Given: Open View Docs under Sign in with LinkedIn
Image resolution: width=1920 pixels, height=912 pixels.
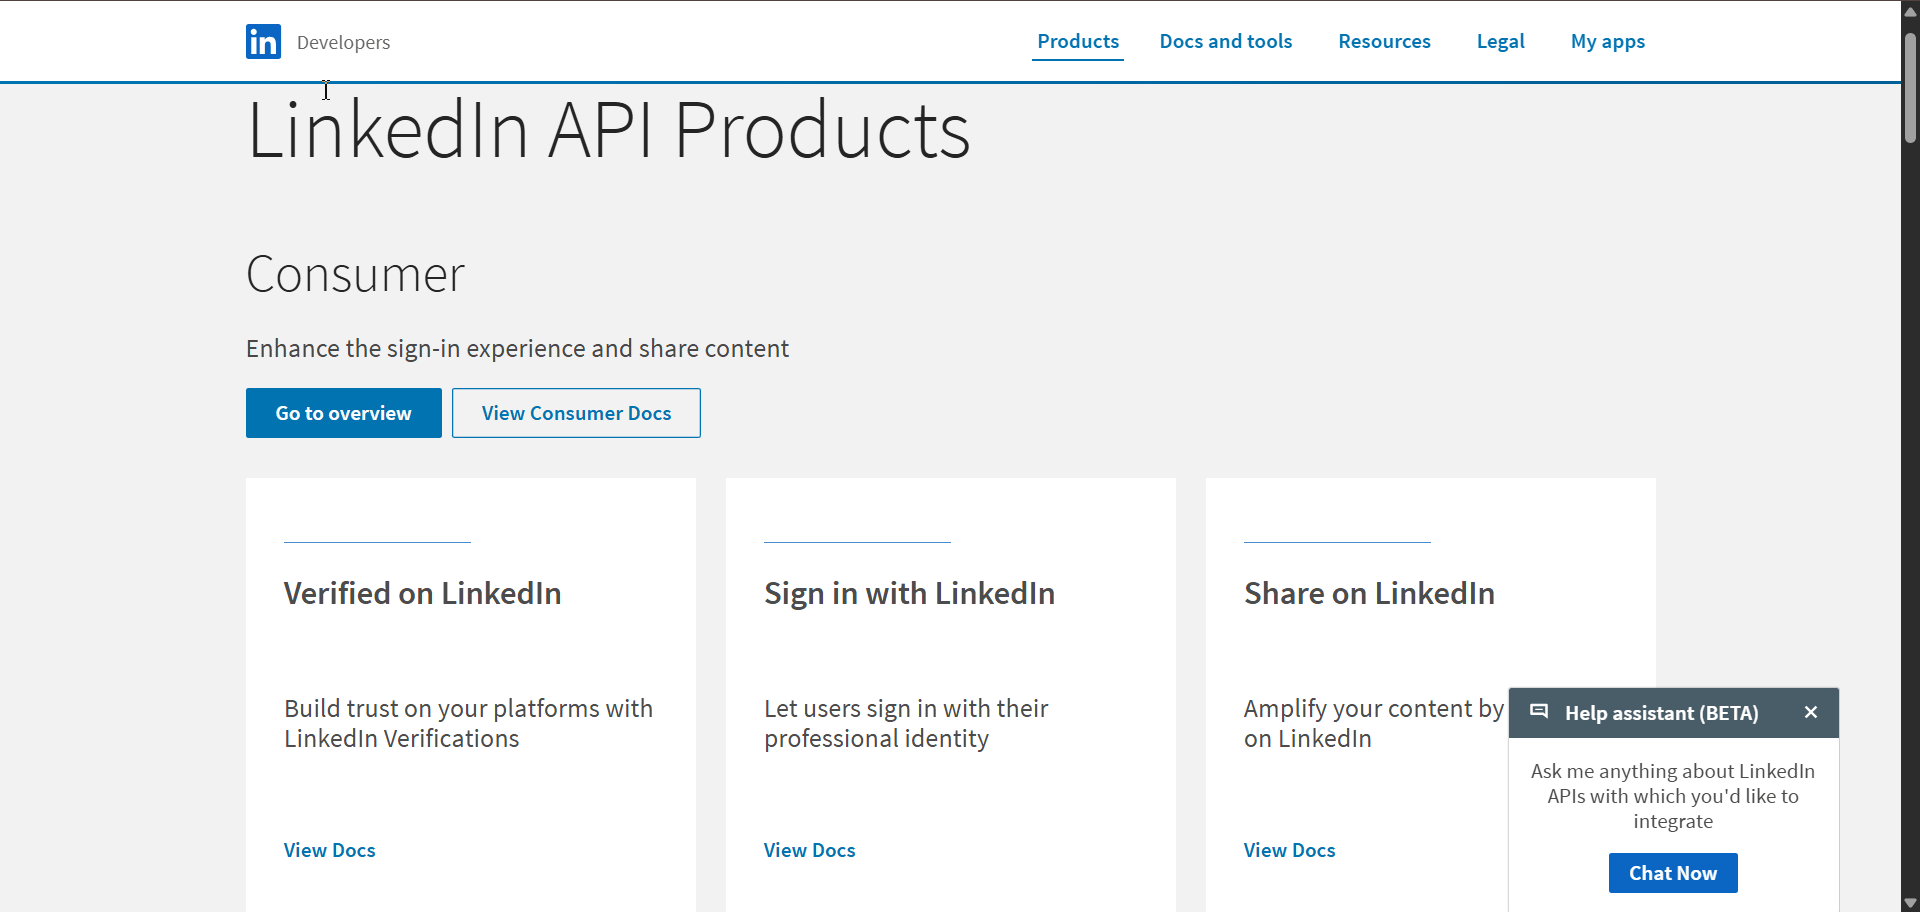Looking at the screenshot, I should [809, 849].
